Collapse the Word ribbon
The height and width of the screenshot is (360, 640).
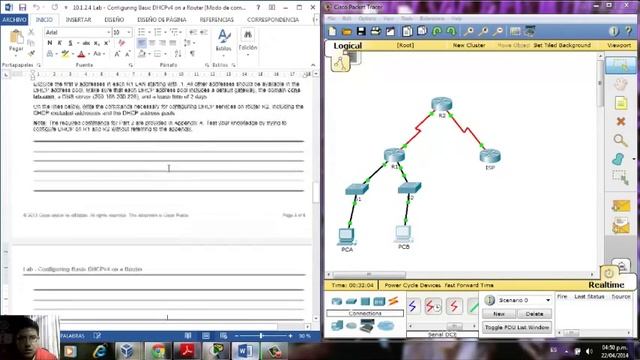[313, 65]
